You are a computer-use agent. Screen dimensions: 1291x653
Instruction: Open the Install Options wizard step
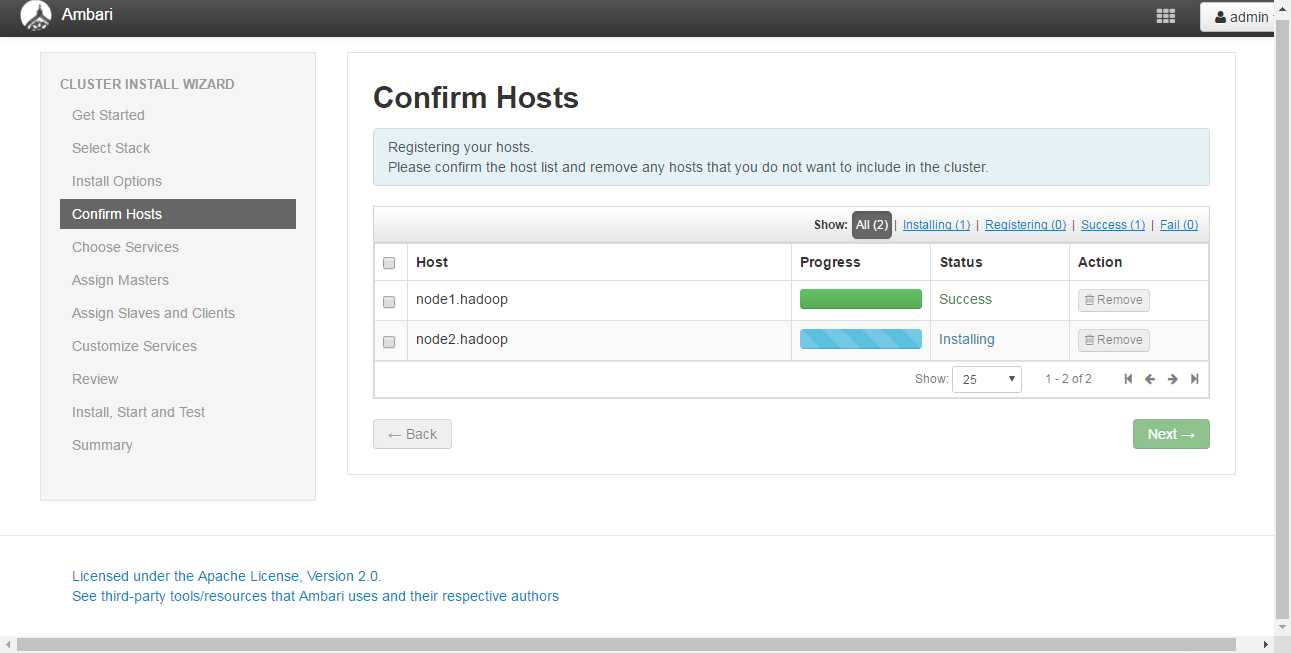(117, 181)
